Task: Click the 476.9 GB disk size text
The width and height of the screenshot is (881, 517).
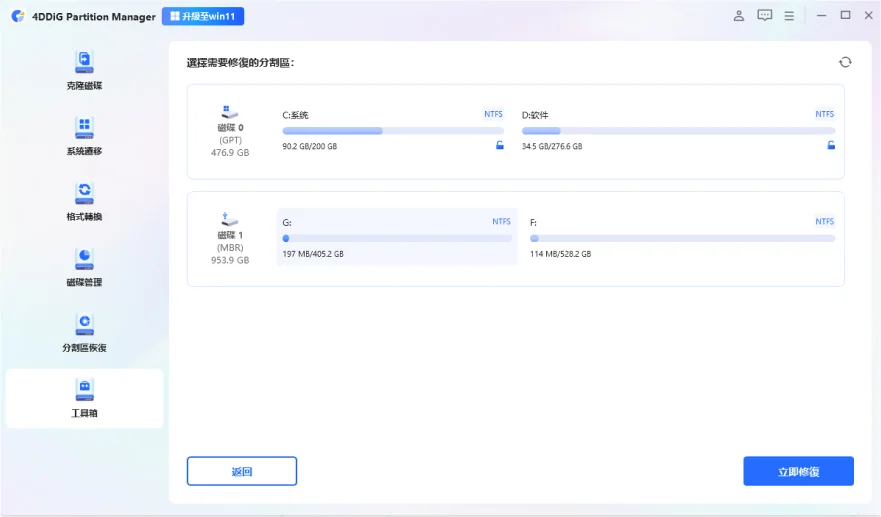Action: pyautogui.click(x=230, y=153)
